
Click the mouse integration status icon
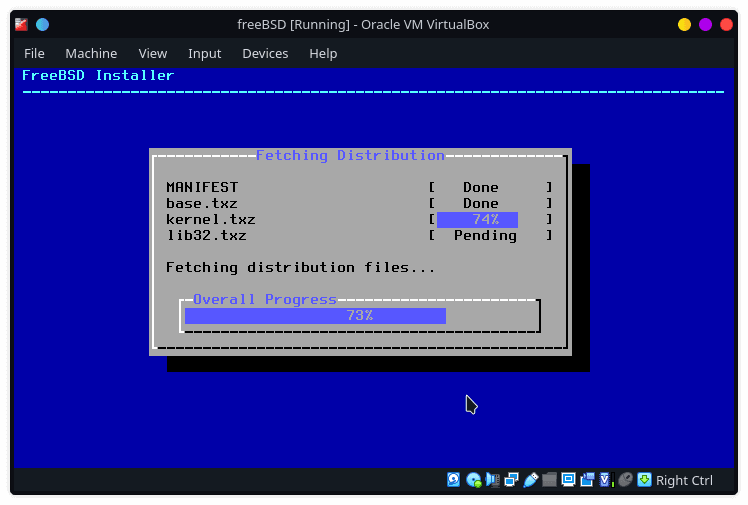625,479
